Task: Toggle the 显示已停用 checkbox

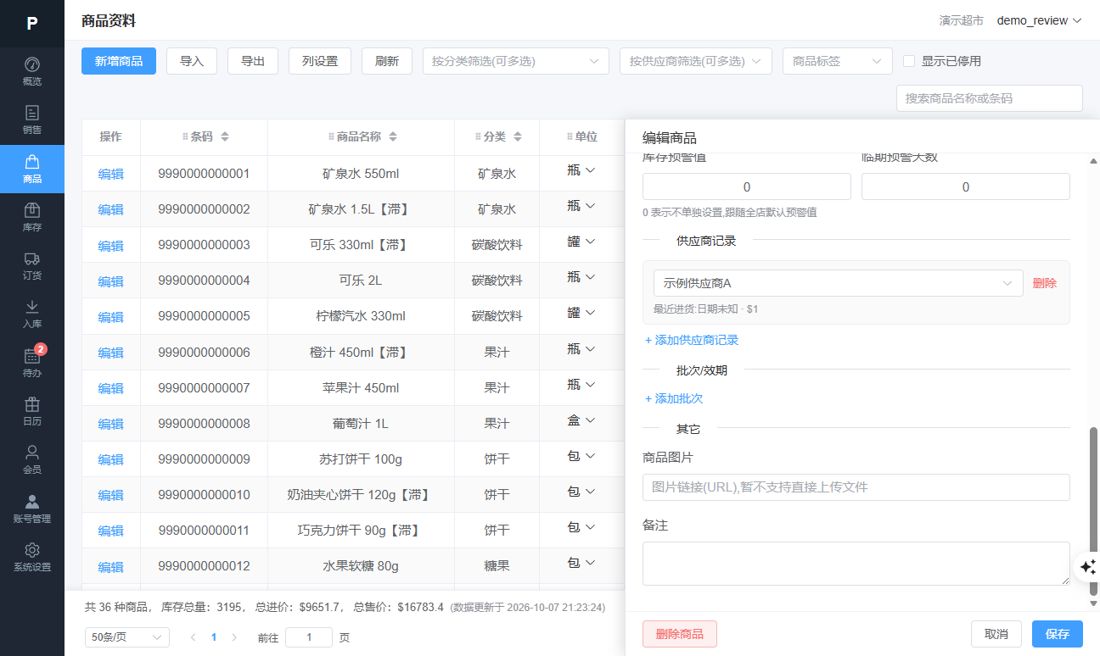Action: [x=908, y=61]
